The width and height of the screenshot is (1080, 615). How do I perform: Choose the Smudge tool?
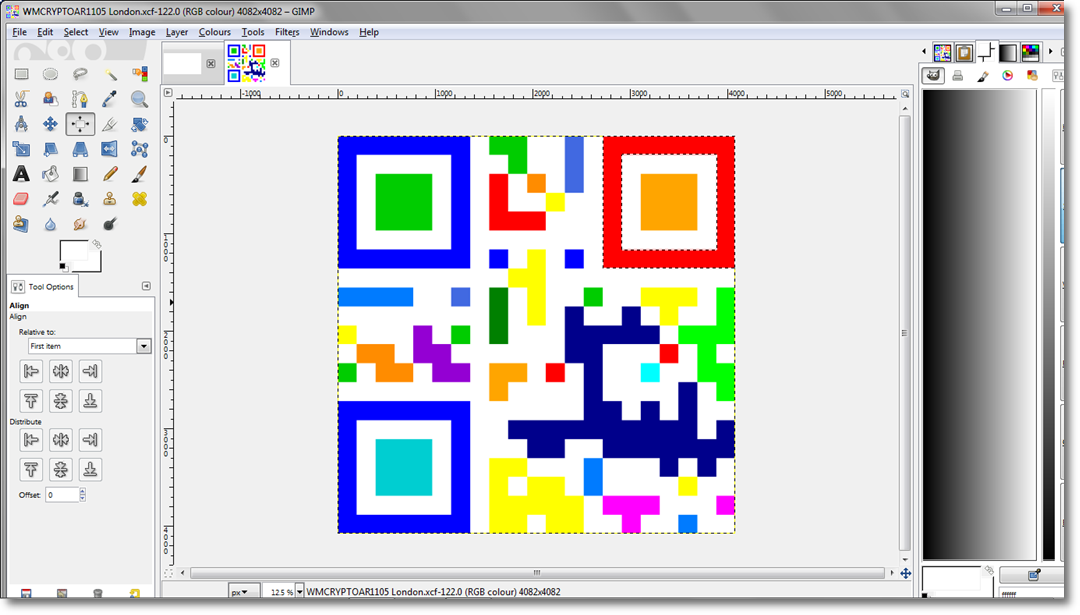[x=80, y=224]
